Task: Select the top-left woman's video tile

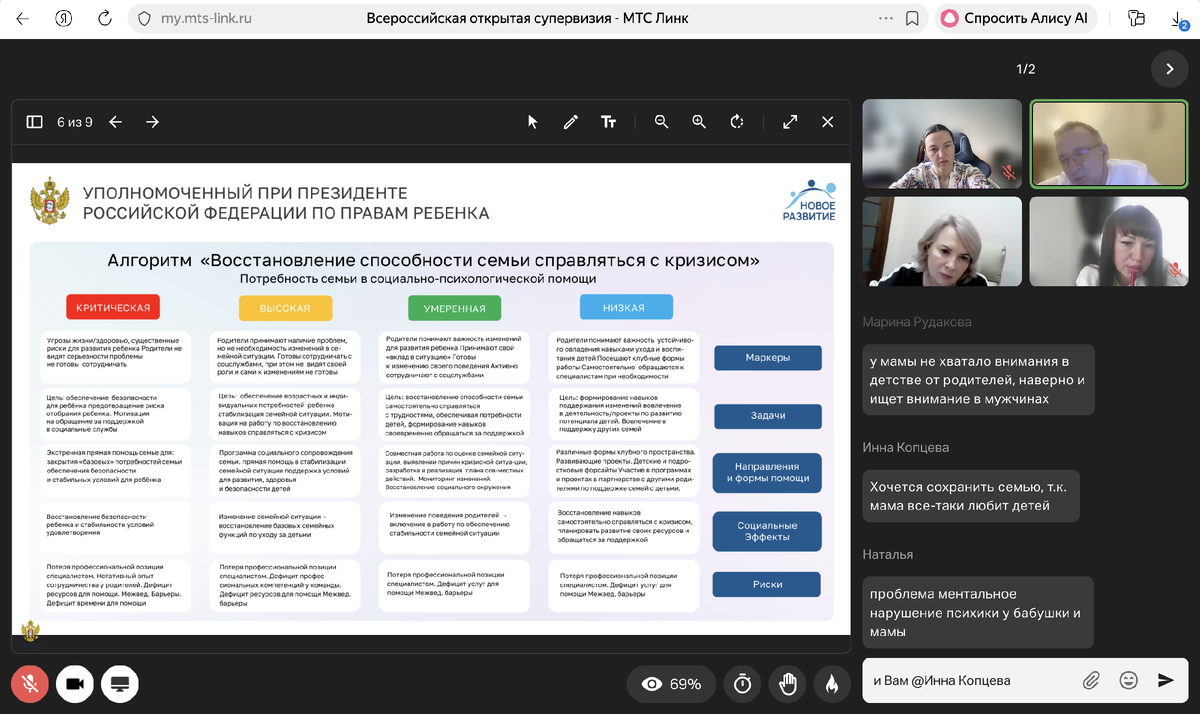Action: 942,143
